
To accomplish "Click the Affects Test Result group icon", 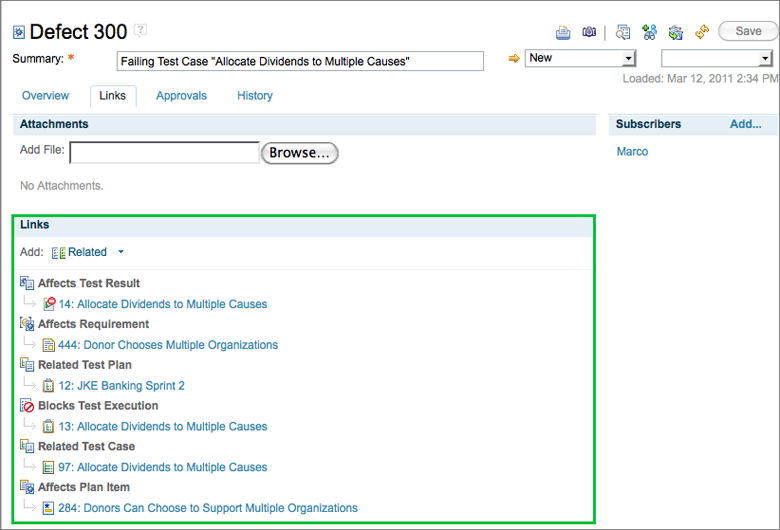I will point(27,283).
